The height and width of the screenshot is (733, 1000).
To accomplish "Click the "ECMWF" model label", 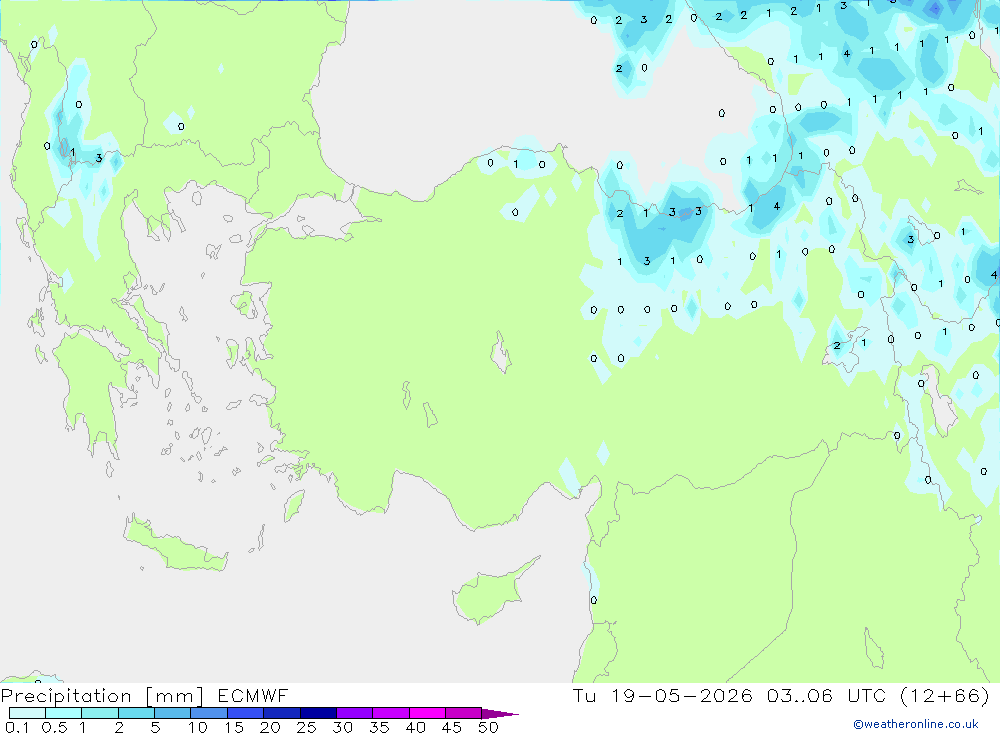I will 253,695.
